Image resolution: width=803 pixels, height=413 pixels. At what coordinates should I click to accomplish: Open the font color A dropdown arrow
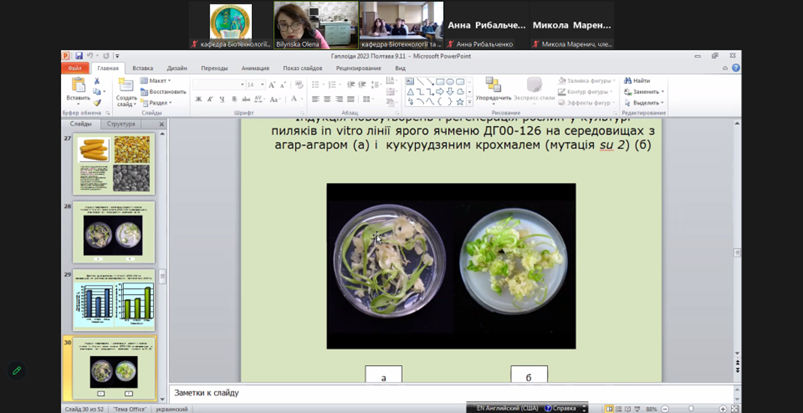click(302, 99)
